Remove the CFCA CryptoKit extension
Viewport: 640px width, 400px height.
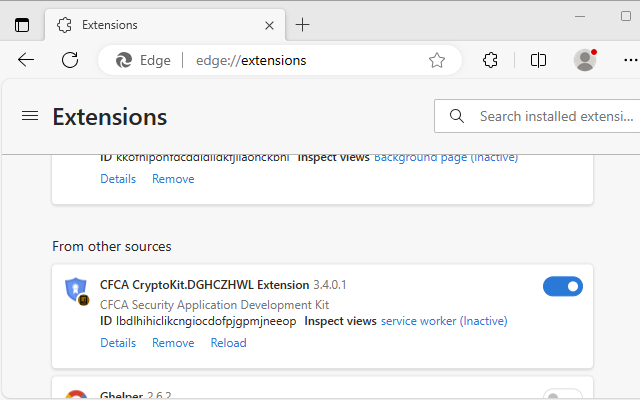(x=173, y=343)
